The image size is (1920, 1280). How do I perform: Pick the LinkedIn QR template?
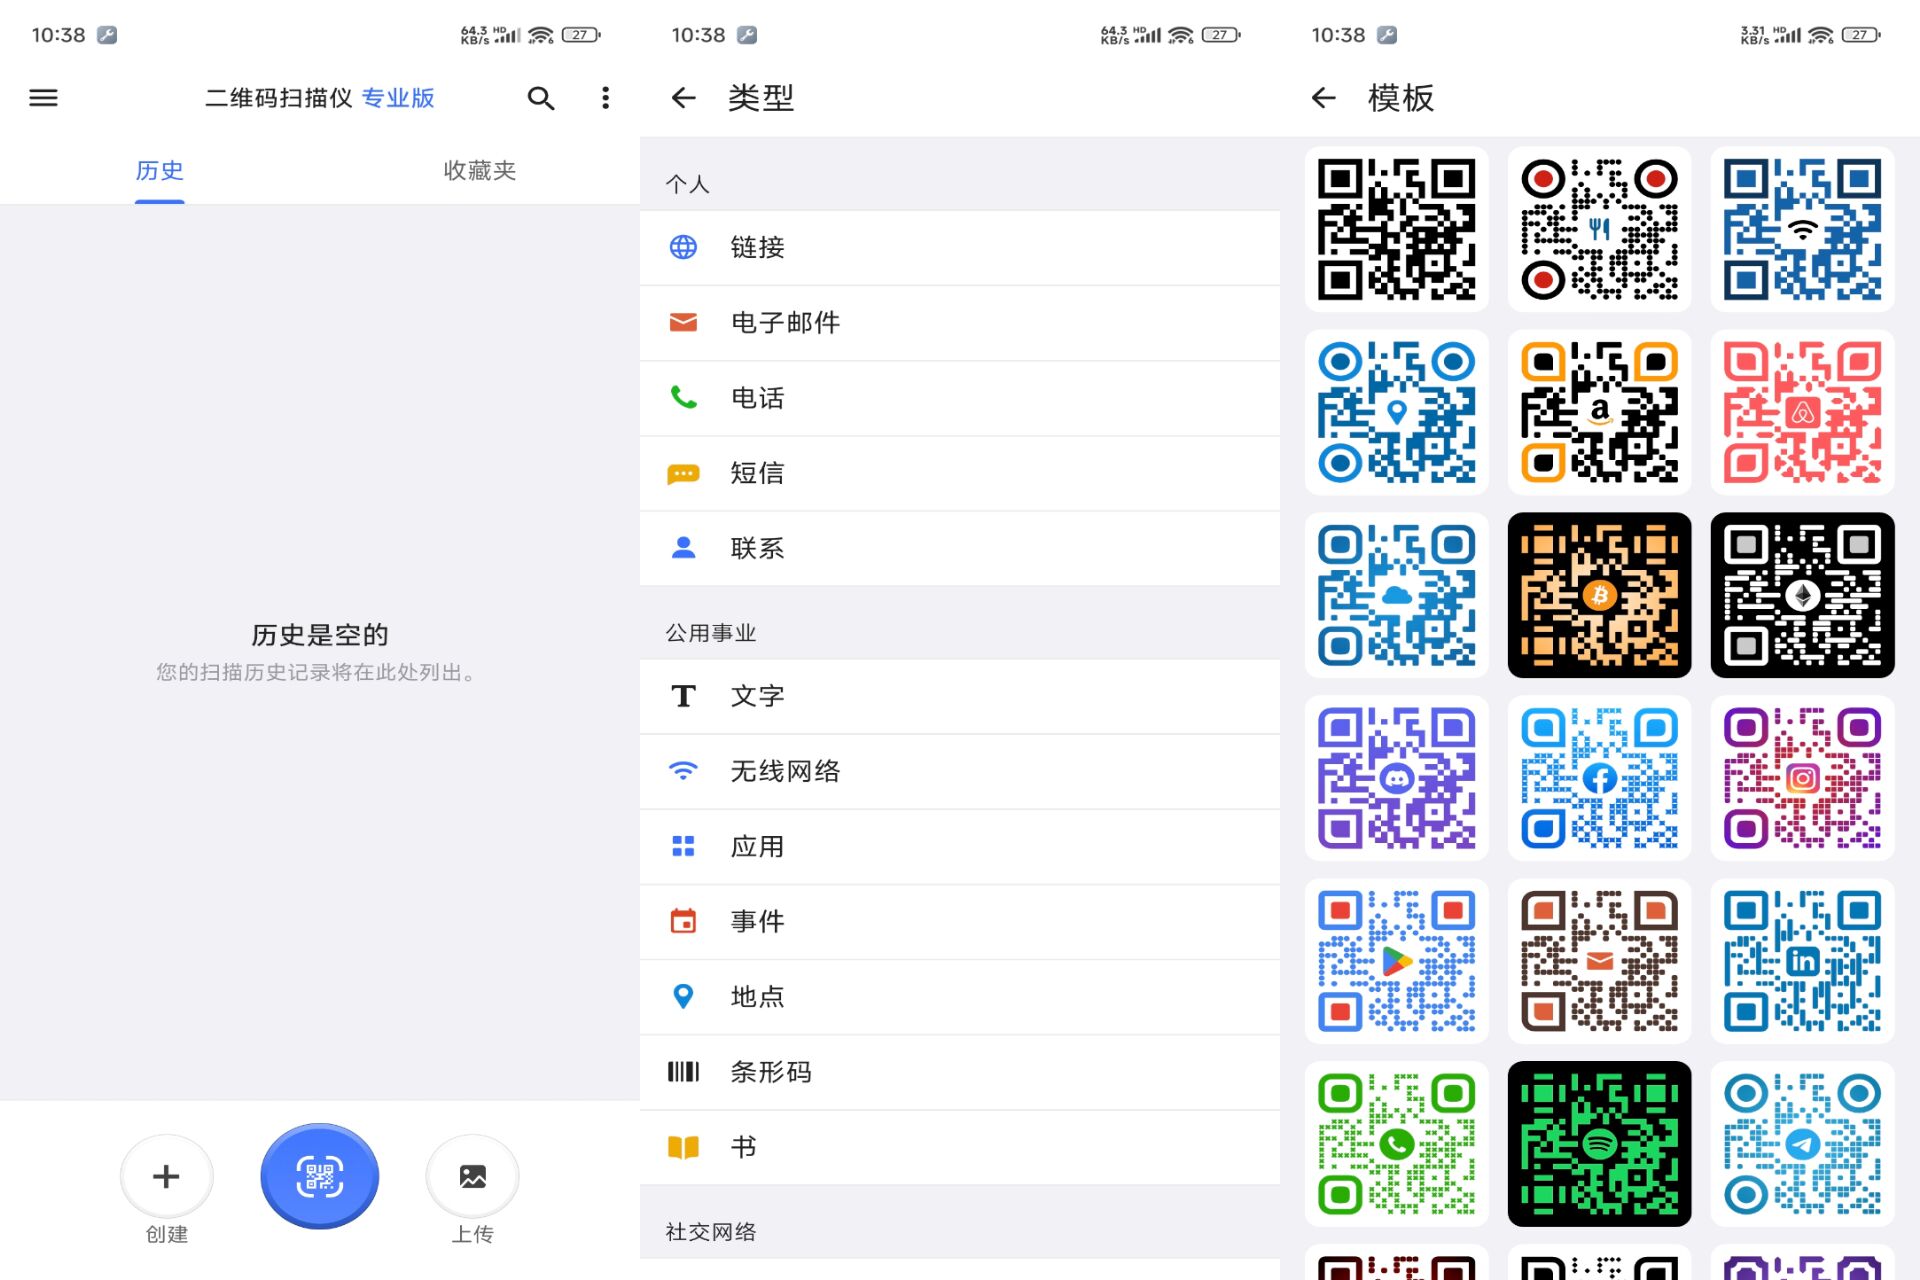1802,961
